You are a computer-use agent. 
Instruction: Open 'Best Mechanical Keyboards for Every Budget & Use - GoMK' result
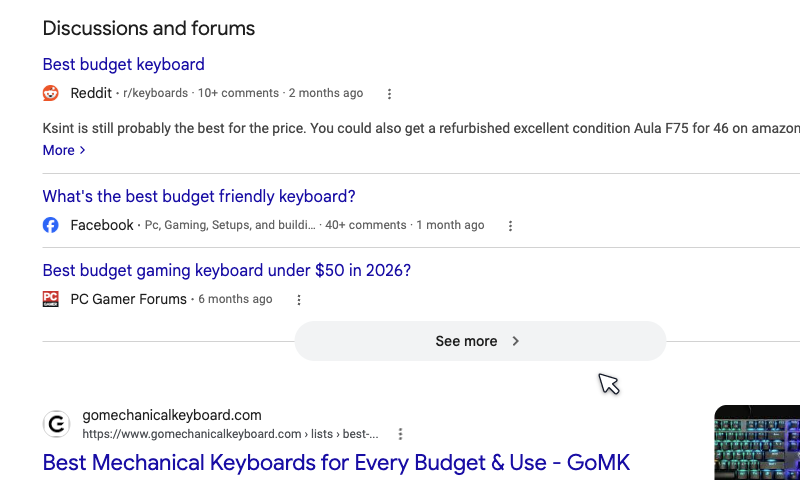(x=336, y=463)
